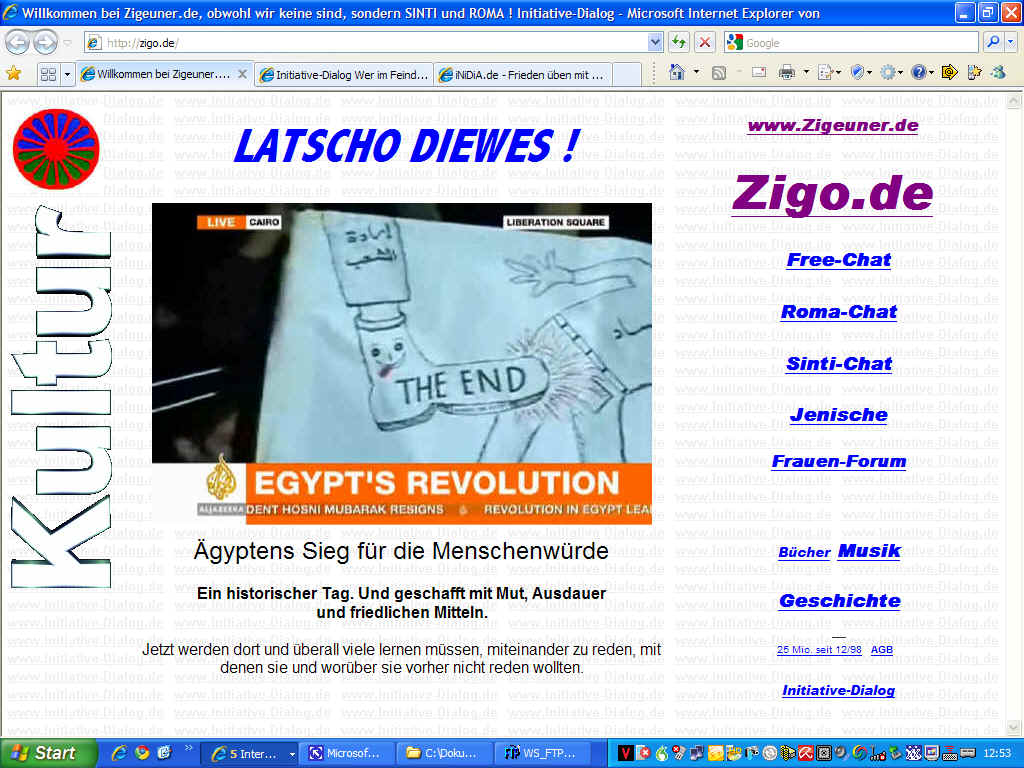Click the Tools gear icon
Screen dimensions: 1024x768
888,72
